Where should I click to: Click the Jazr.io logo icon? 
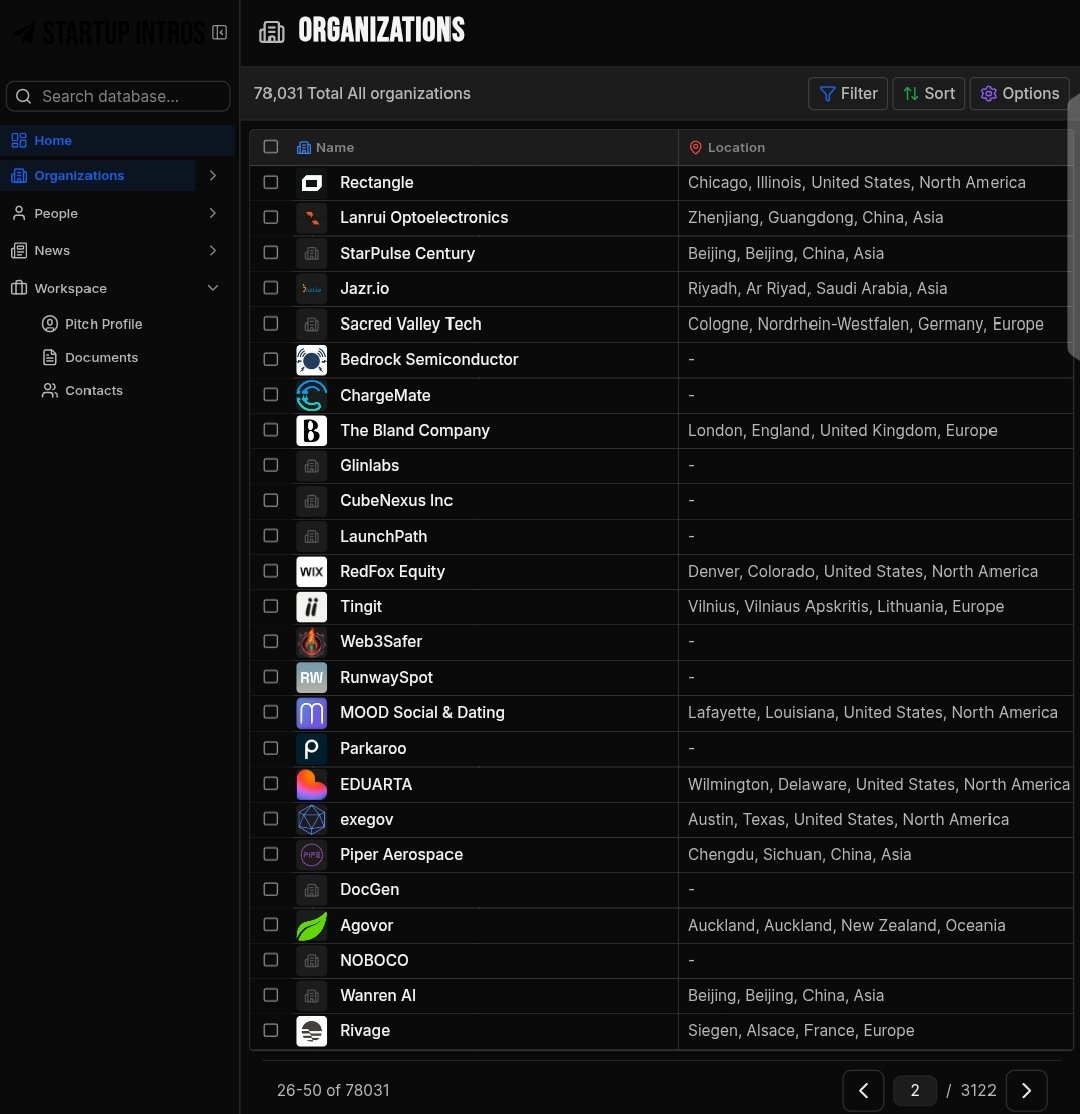pos(311,288)
